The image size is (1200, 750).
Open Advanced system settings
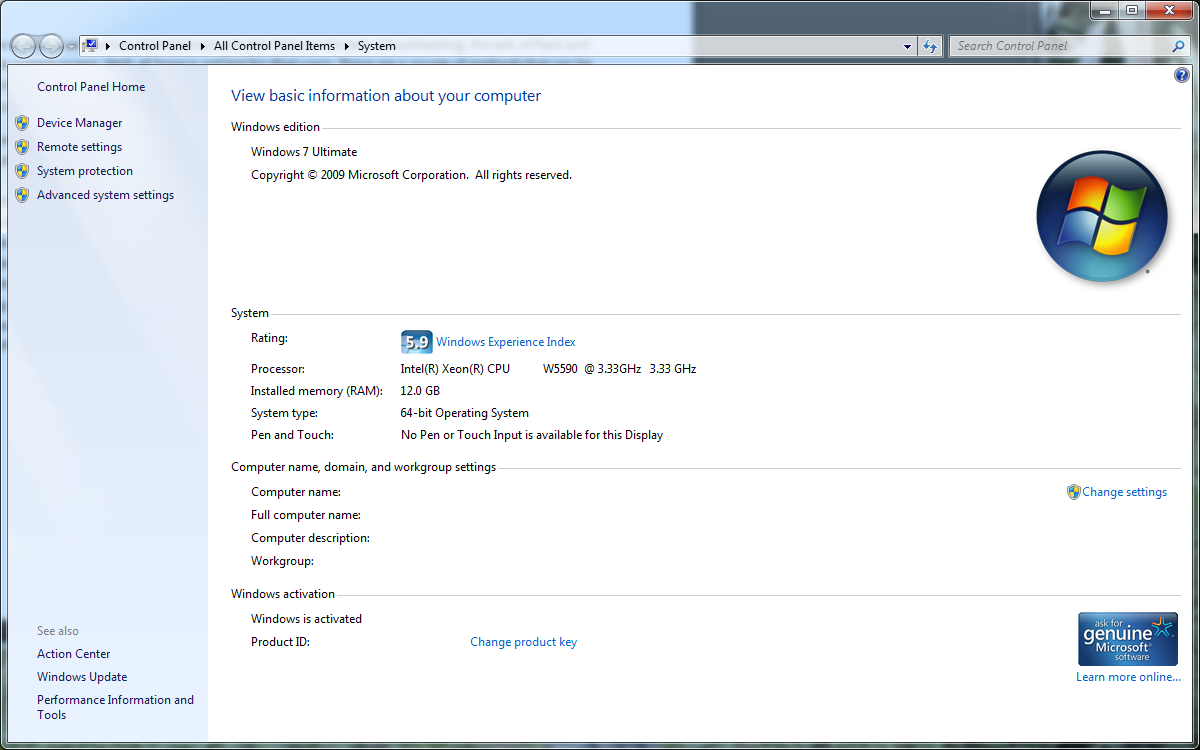pos(105,195)
